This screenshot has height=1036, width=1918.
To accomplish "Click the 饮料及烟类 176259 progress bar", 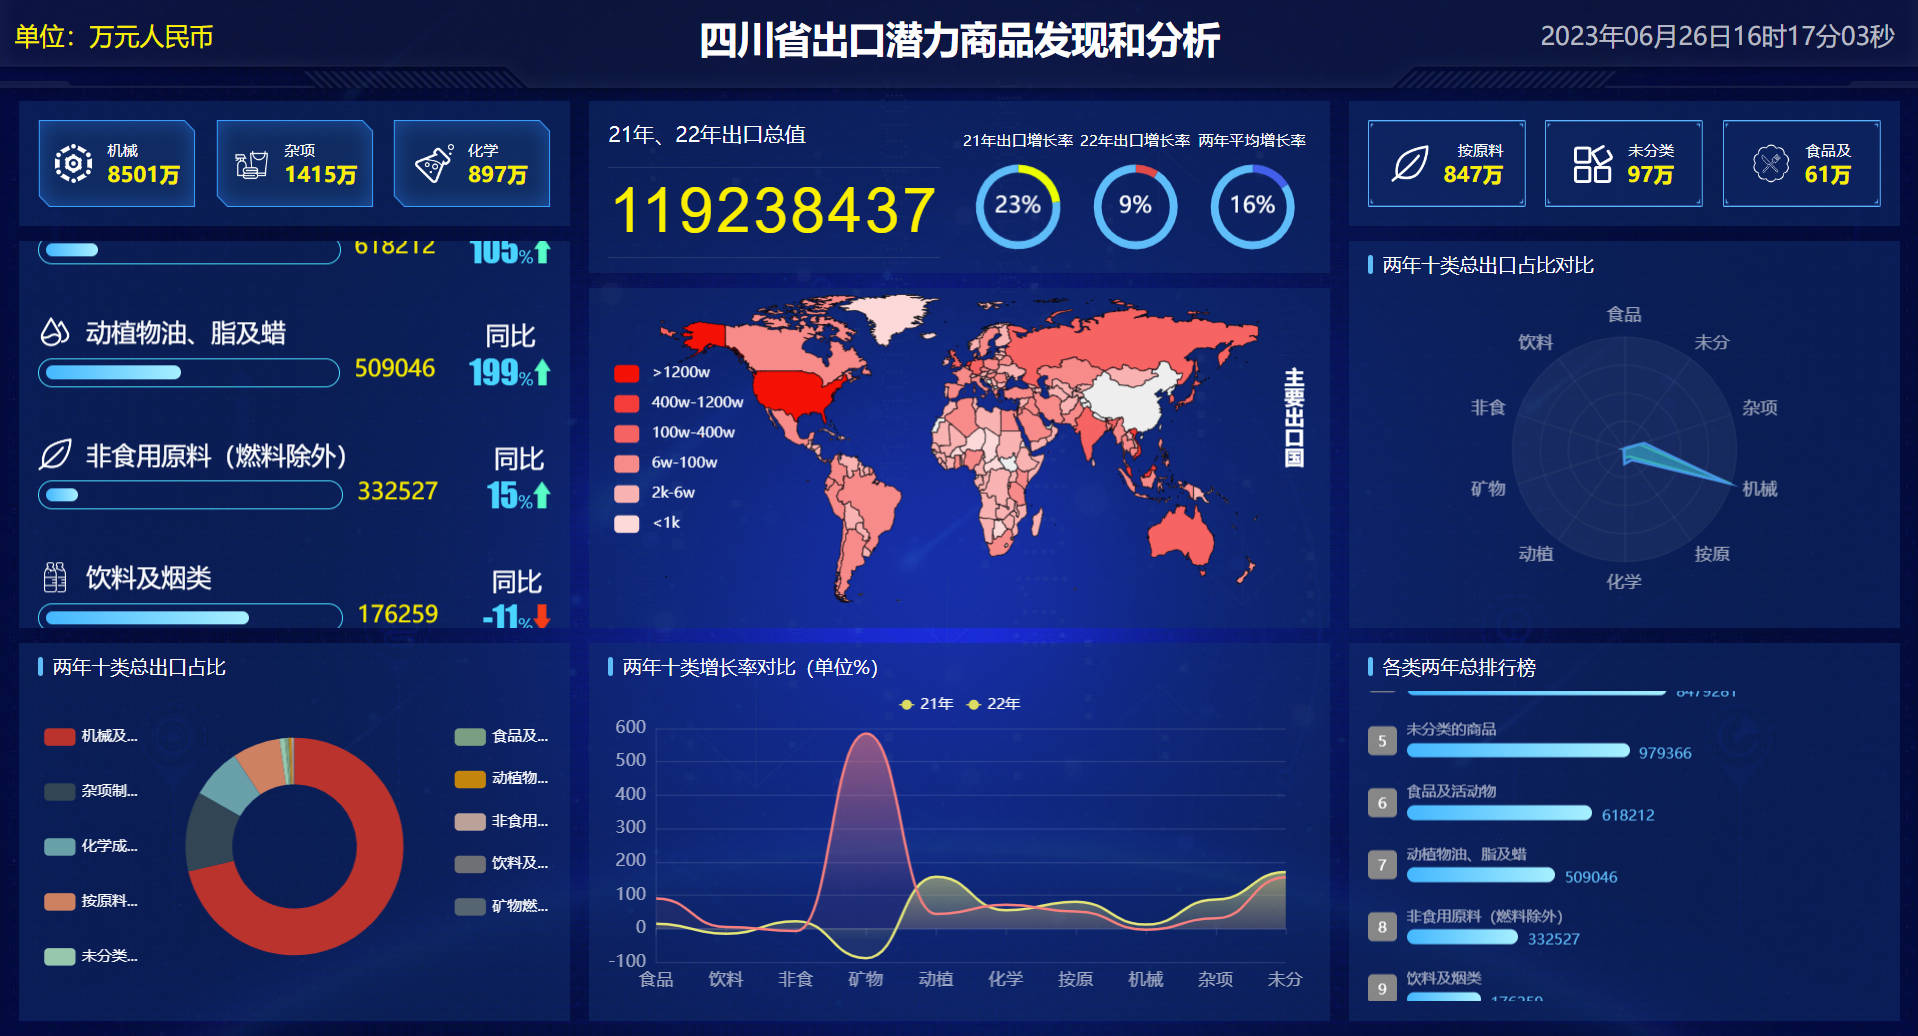I will [190, 616].
